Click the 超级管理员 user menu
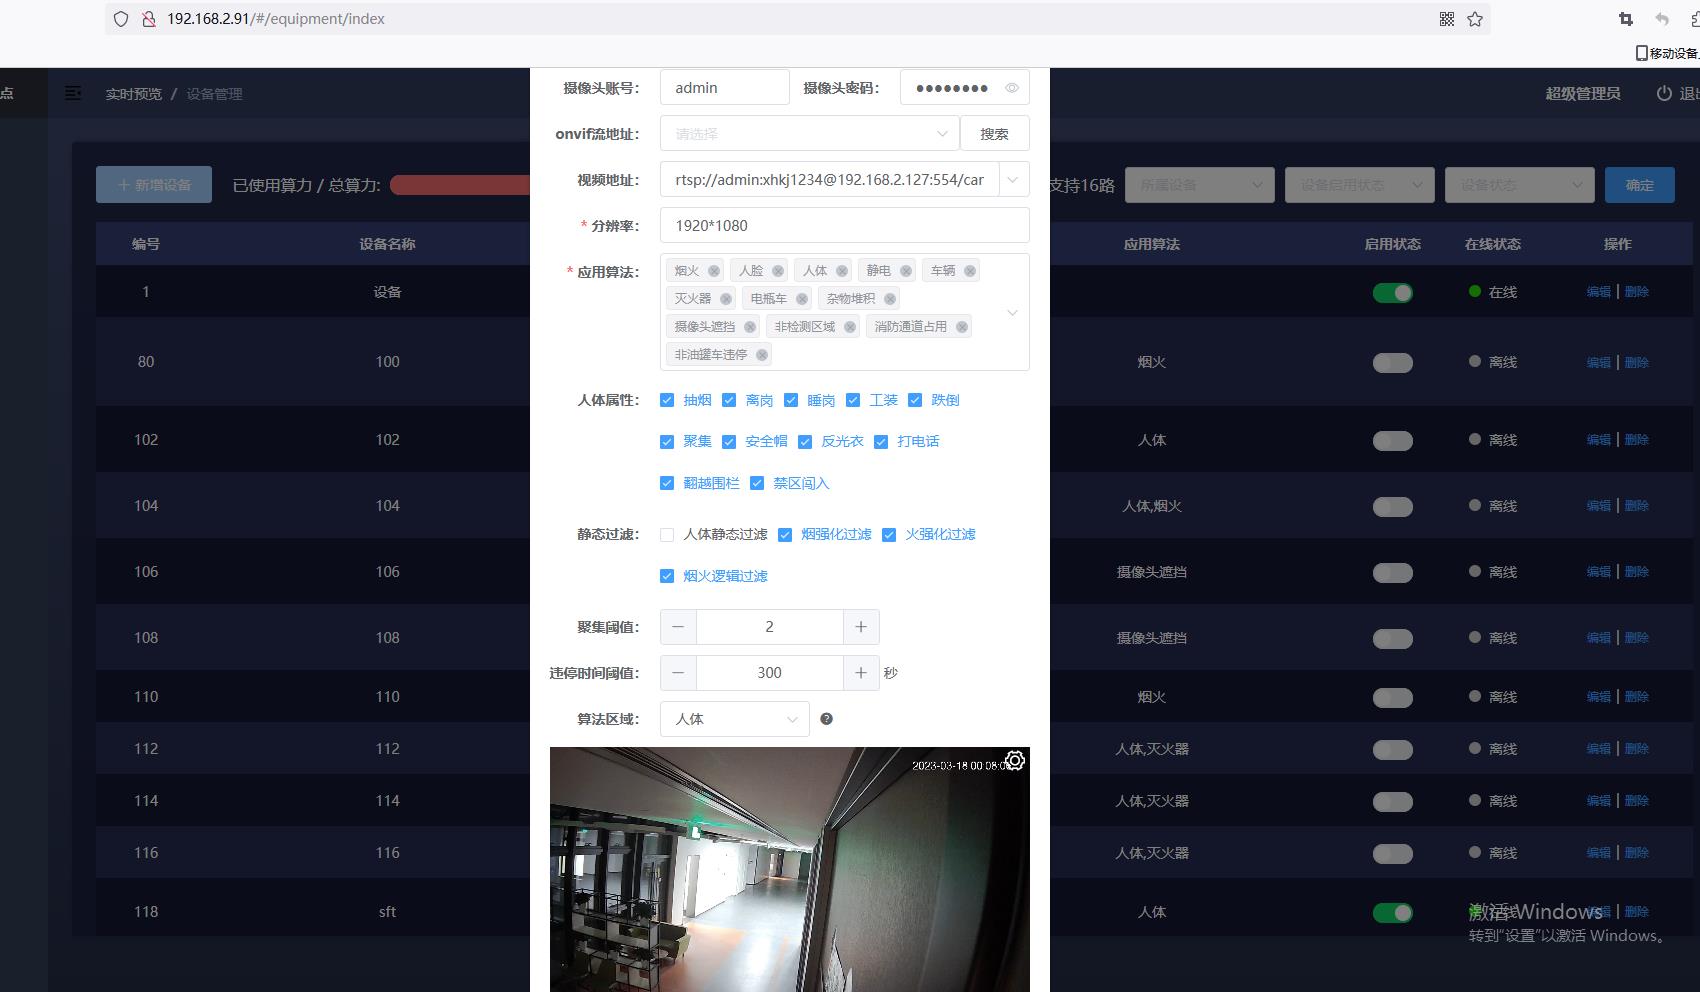 [1582, 93]
